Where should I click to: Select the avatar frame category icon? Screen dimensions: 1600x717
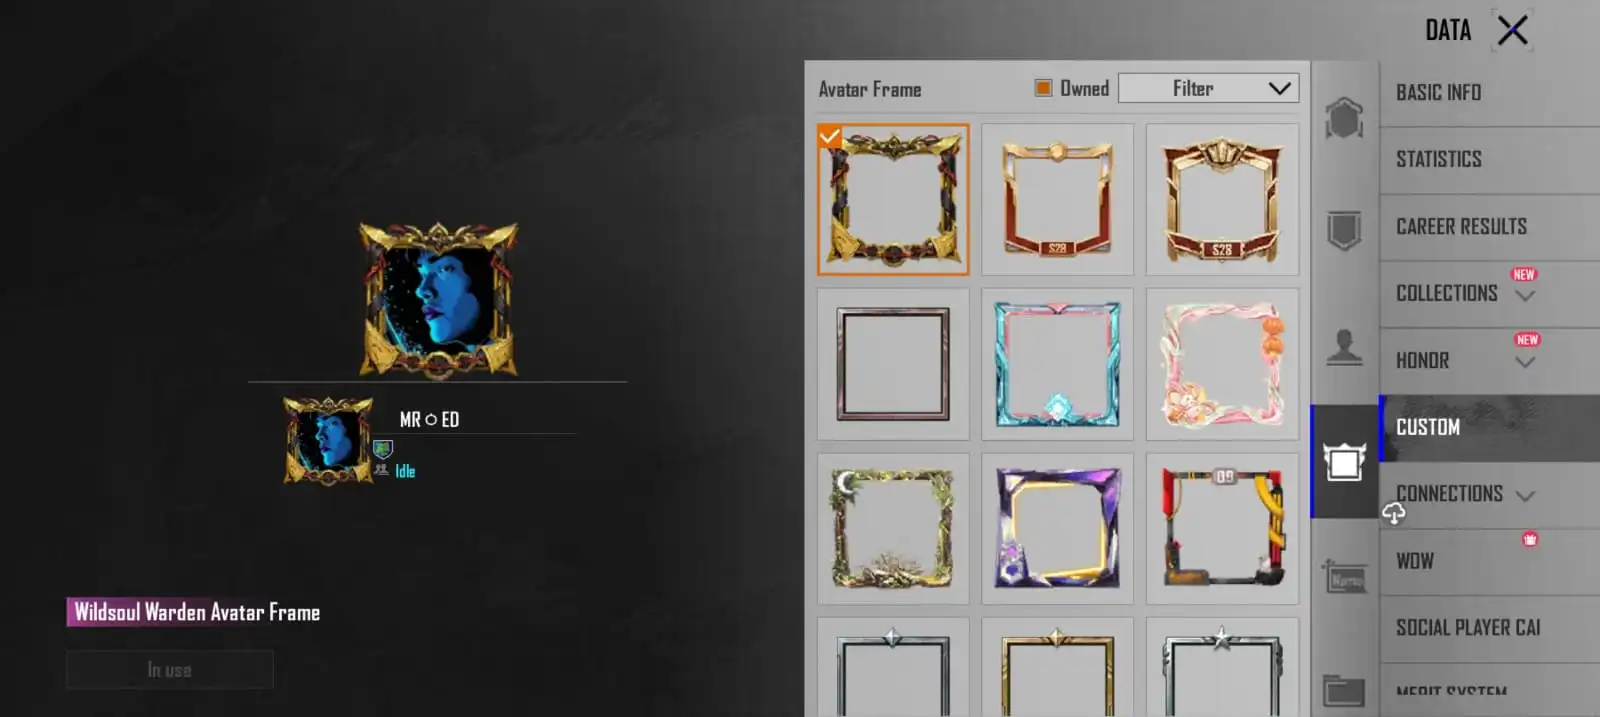point(1344,462)
